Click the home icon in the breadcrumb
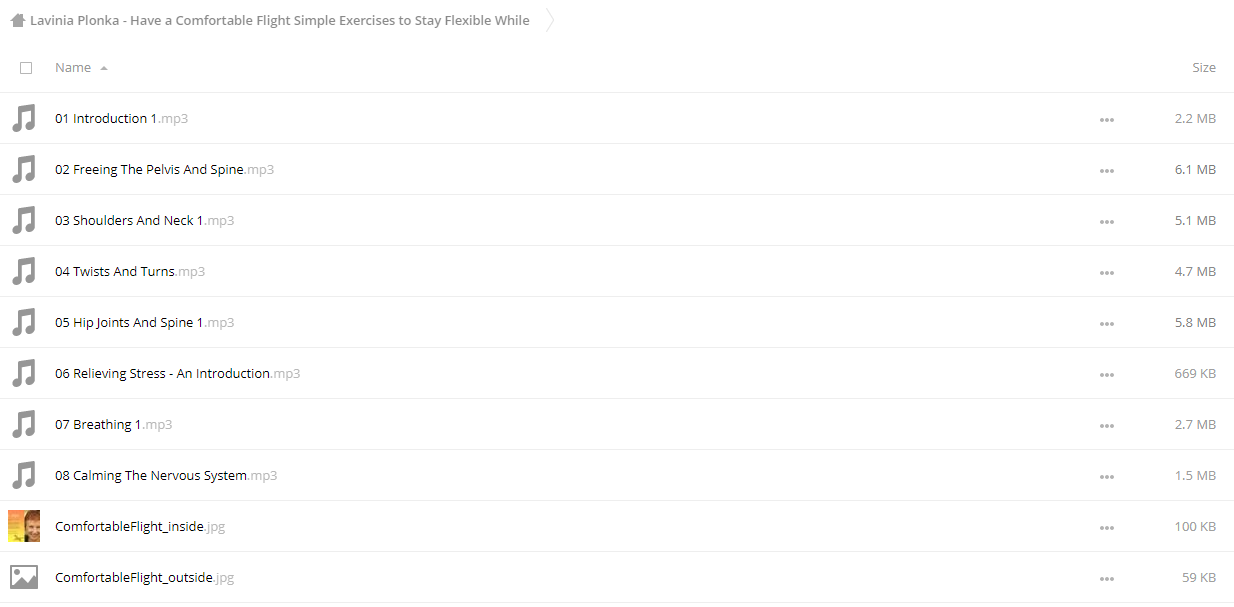 17,20
